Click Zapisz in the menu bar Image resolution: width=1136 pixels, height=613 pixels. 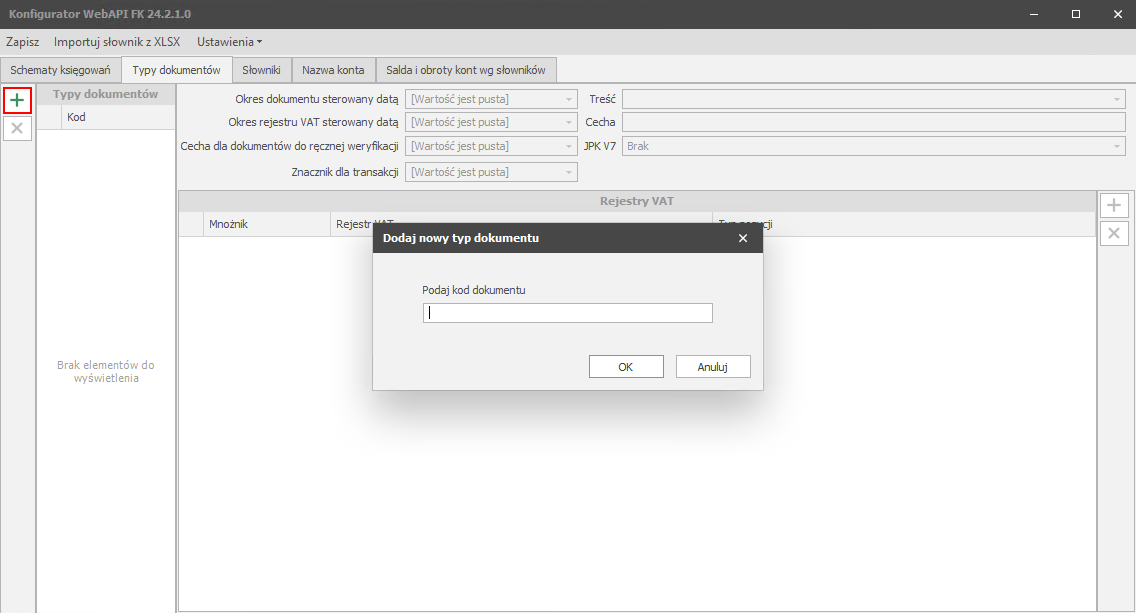(x=22, y=42)
